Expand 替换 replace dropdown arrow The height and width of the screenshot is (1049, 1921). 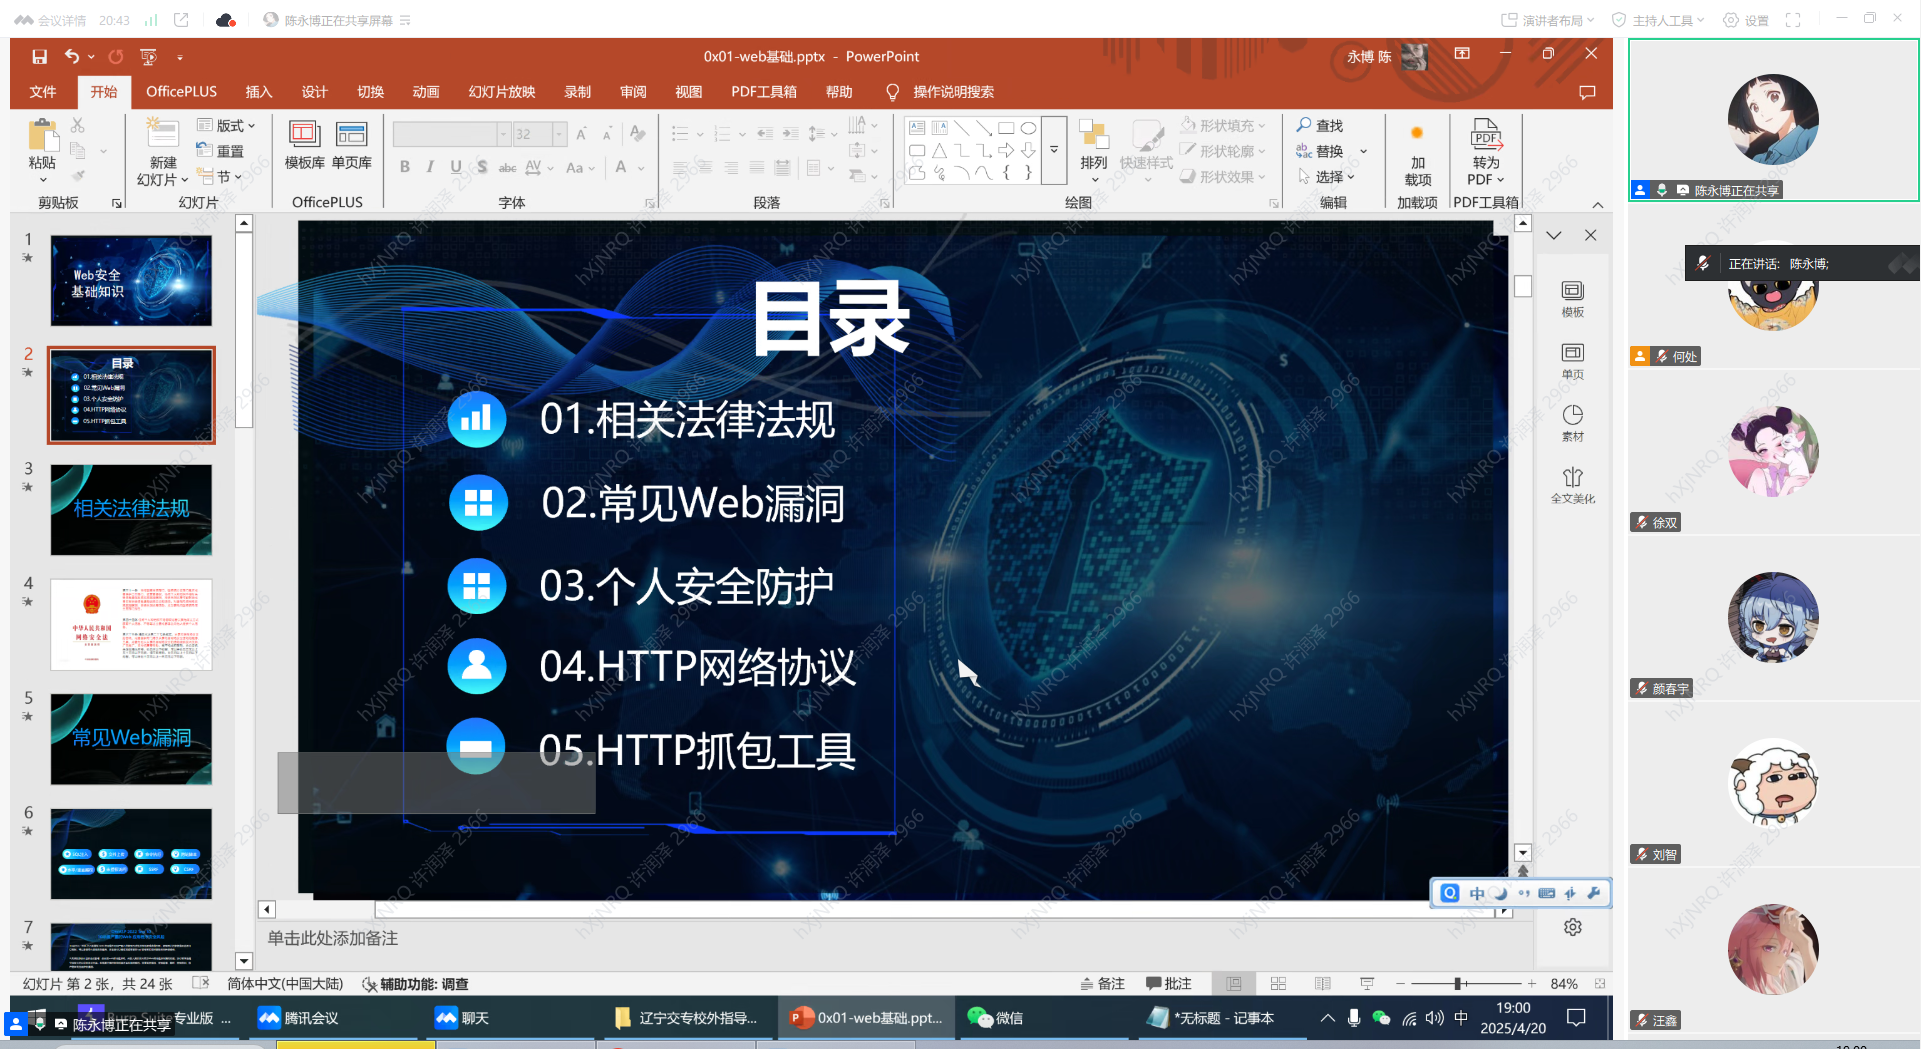click(1363, 151)
